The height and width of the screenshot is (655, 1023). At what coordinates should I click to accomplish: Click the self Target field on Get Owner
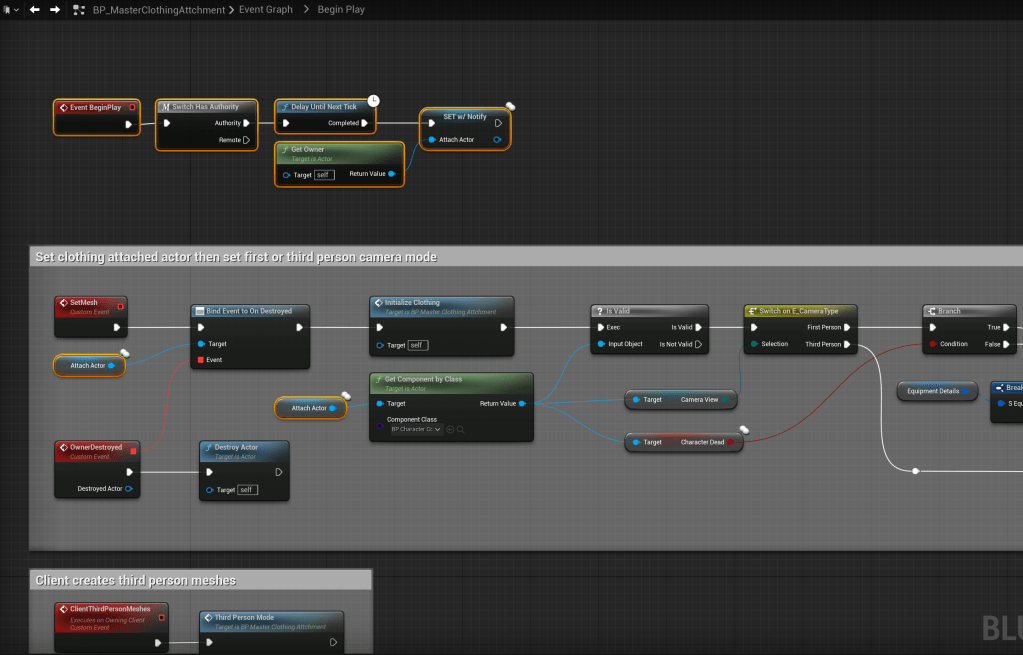(324, 175)
